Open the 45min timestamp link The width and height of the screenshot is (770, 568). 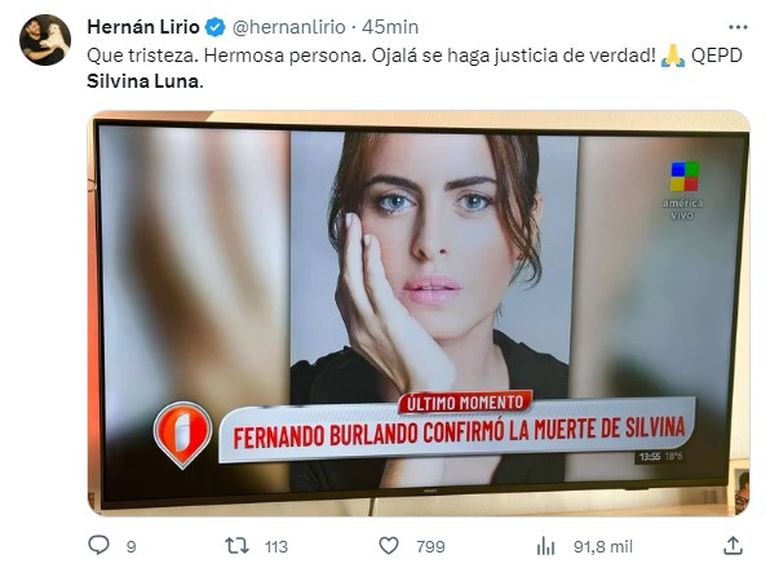(x=390, y=27)
